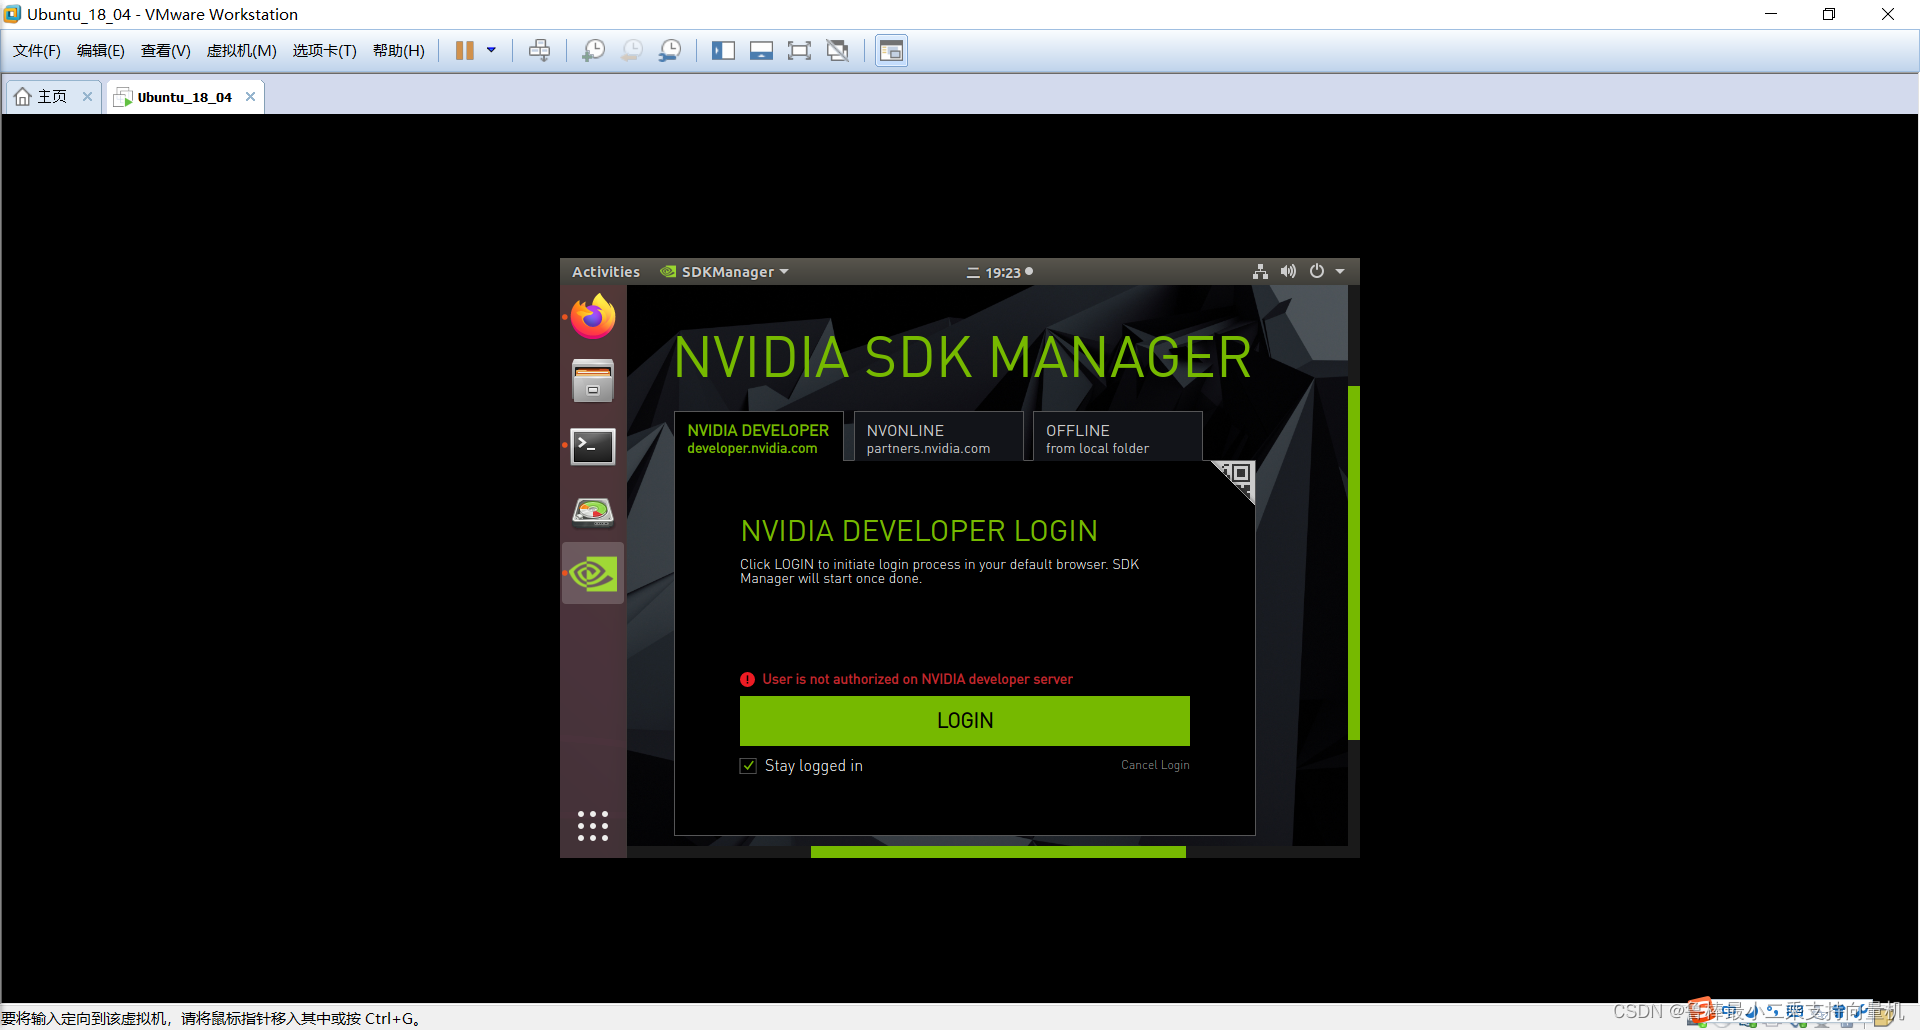Open Ubuntu Activities overview
The width and height of the screenshot is (1920, 1030).
coord(606,272)
